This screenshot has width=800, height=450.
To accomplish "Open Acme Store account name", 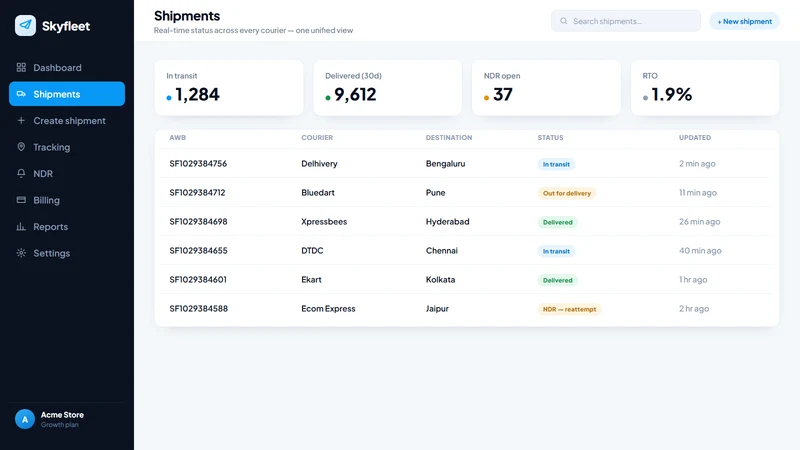I will click(x=62, y=415).
